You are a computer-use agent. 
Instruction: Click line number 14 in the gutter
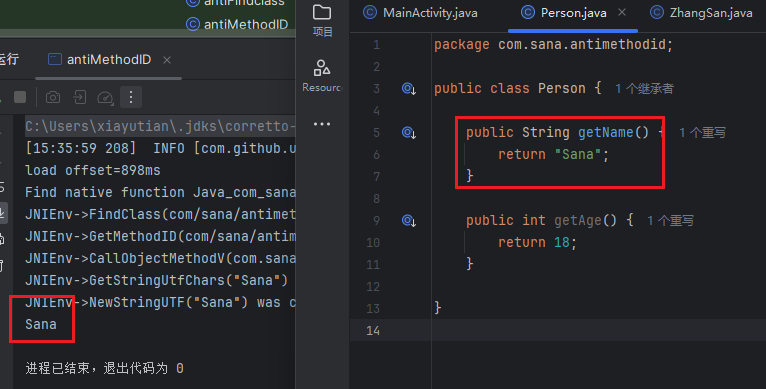(373, 330)
